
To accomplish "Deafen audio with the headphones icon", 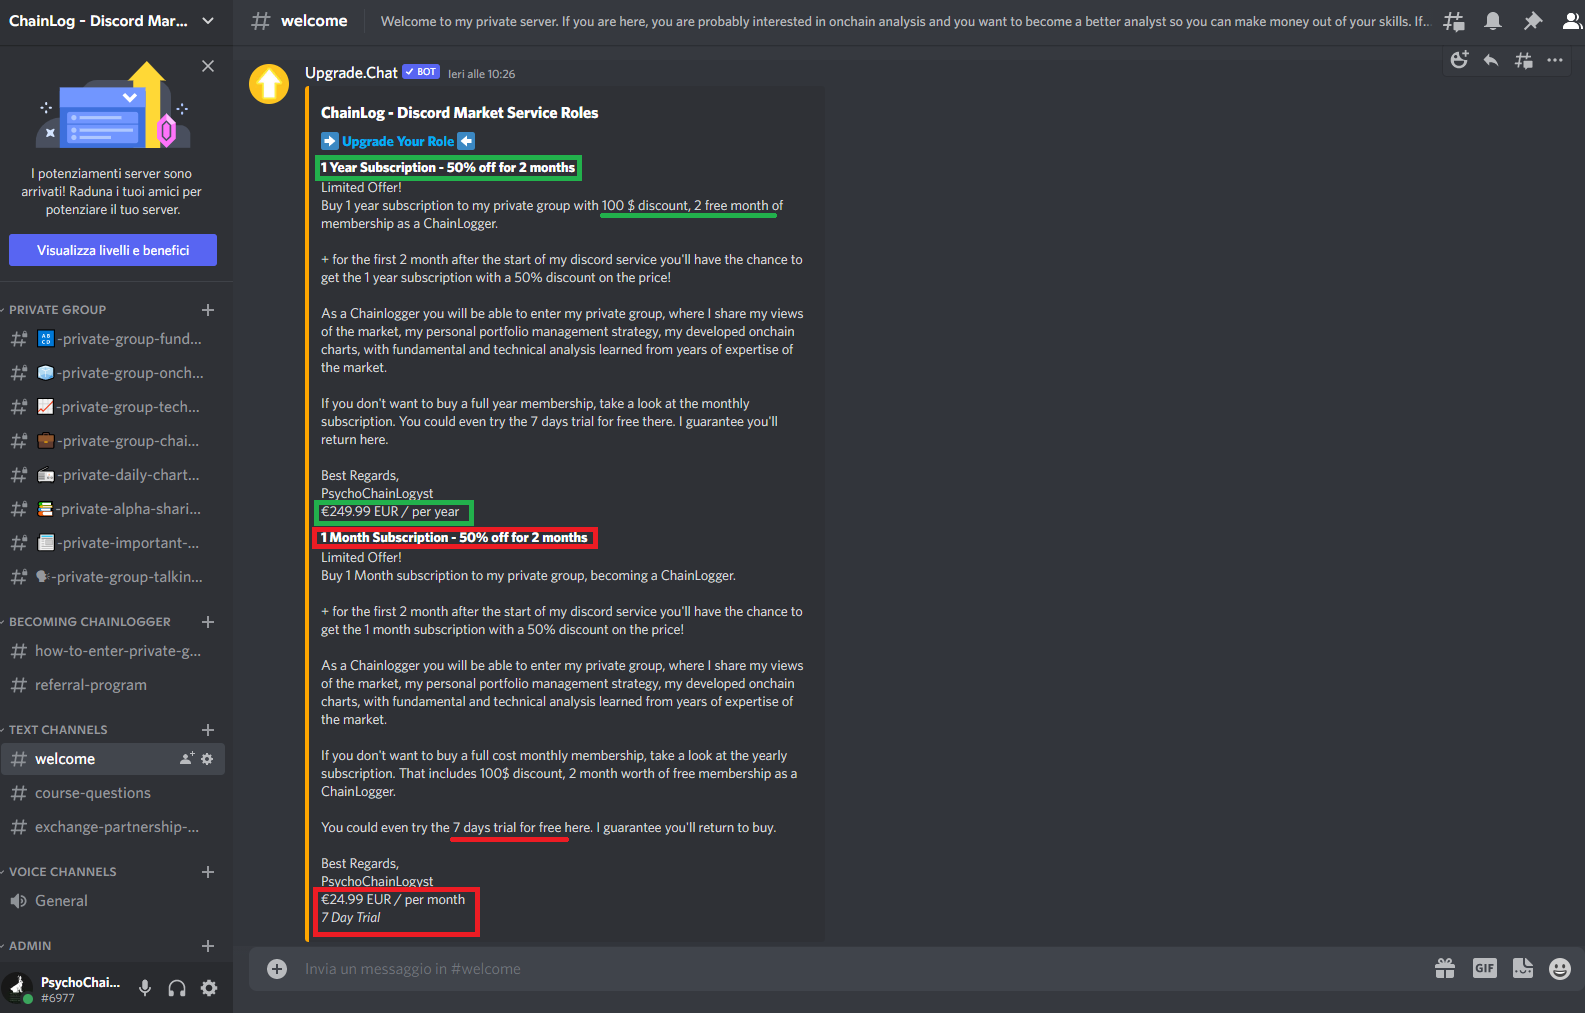I will pos(177,988).
